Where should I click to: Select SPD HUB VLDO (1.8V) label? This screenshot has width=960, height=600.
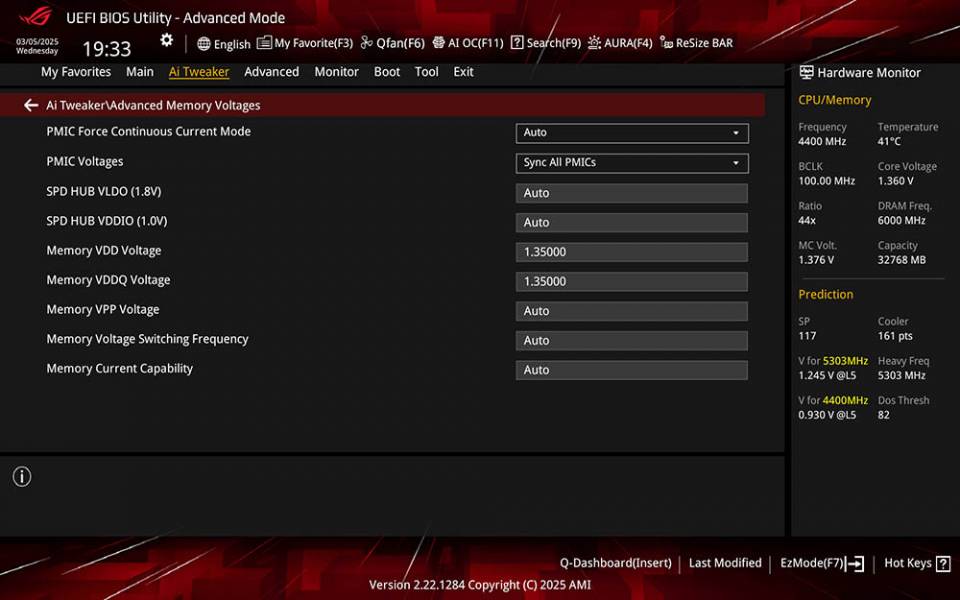104,191
